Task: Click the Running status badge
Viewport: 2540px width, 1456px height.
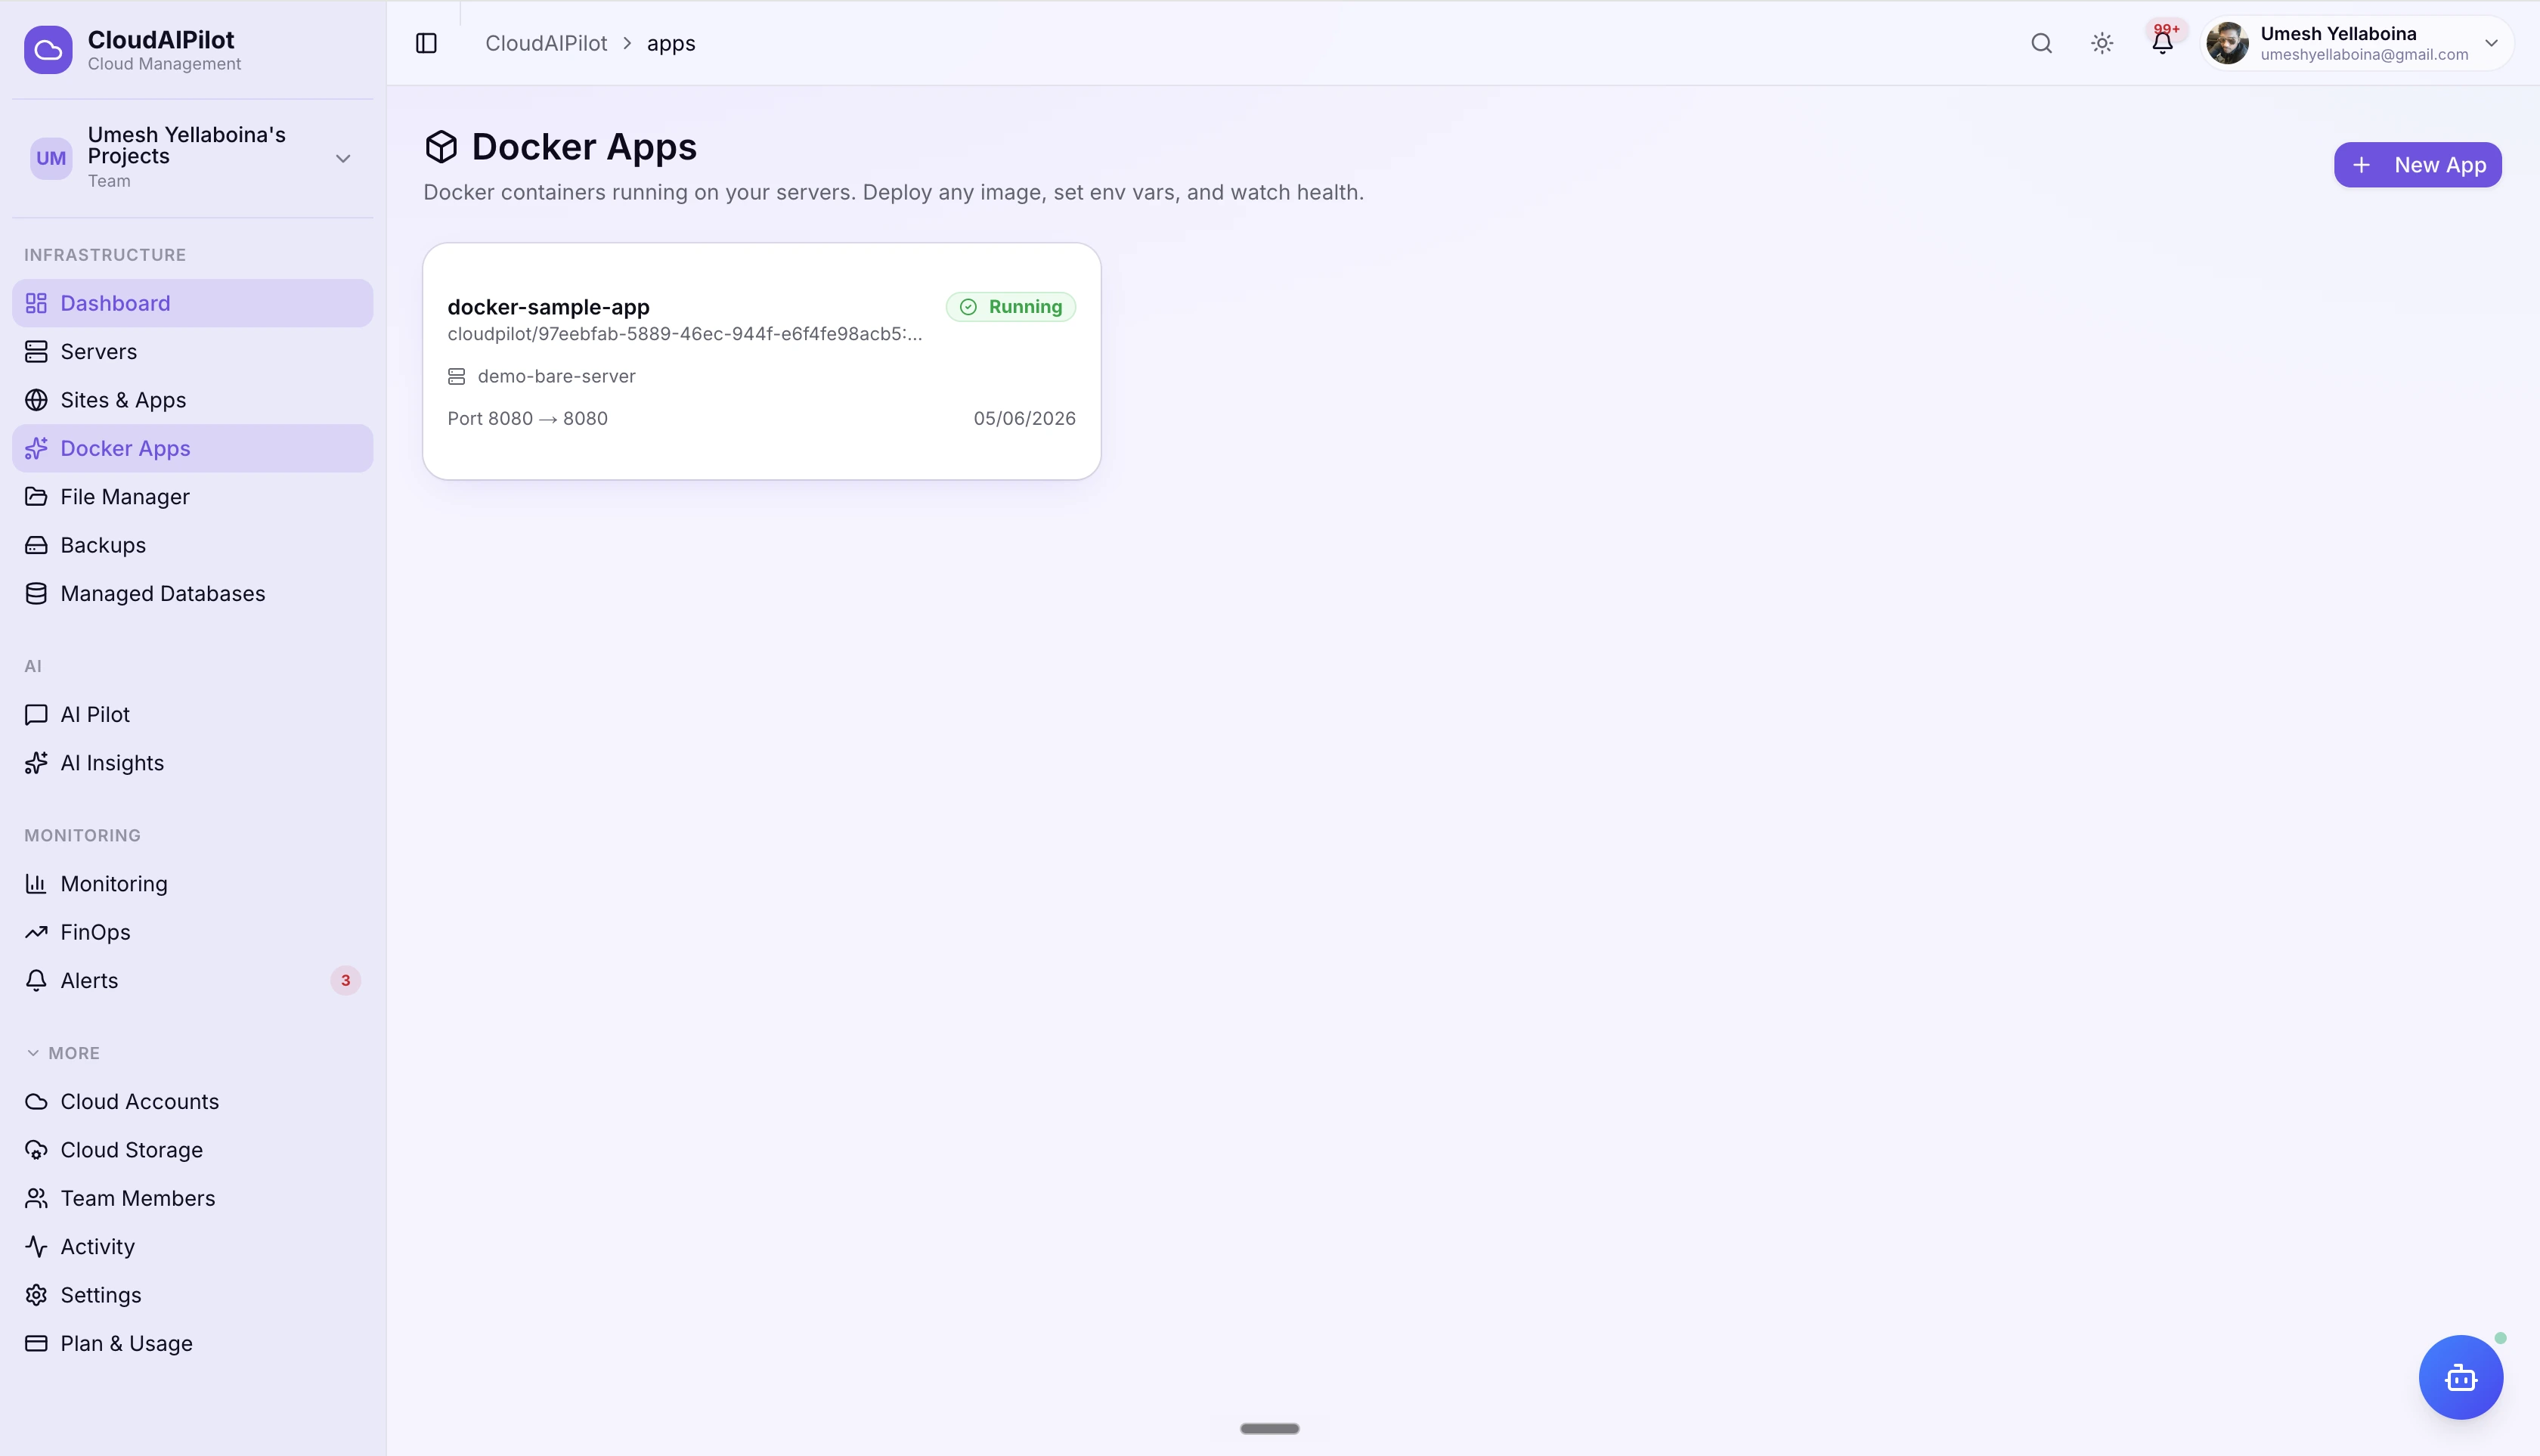Action: click(x=1010, y=307)
